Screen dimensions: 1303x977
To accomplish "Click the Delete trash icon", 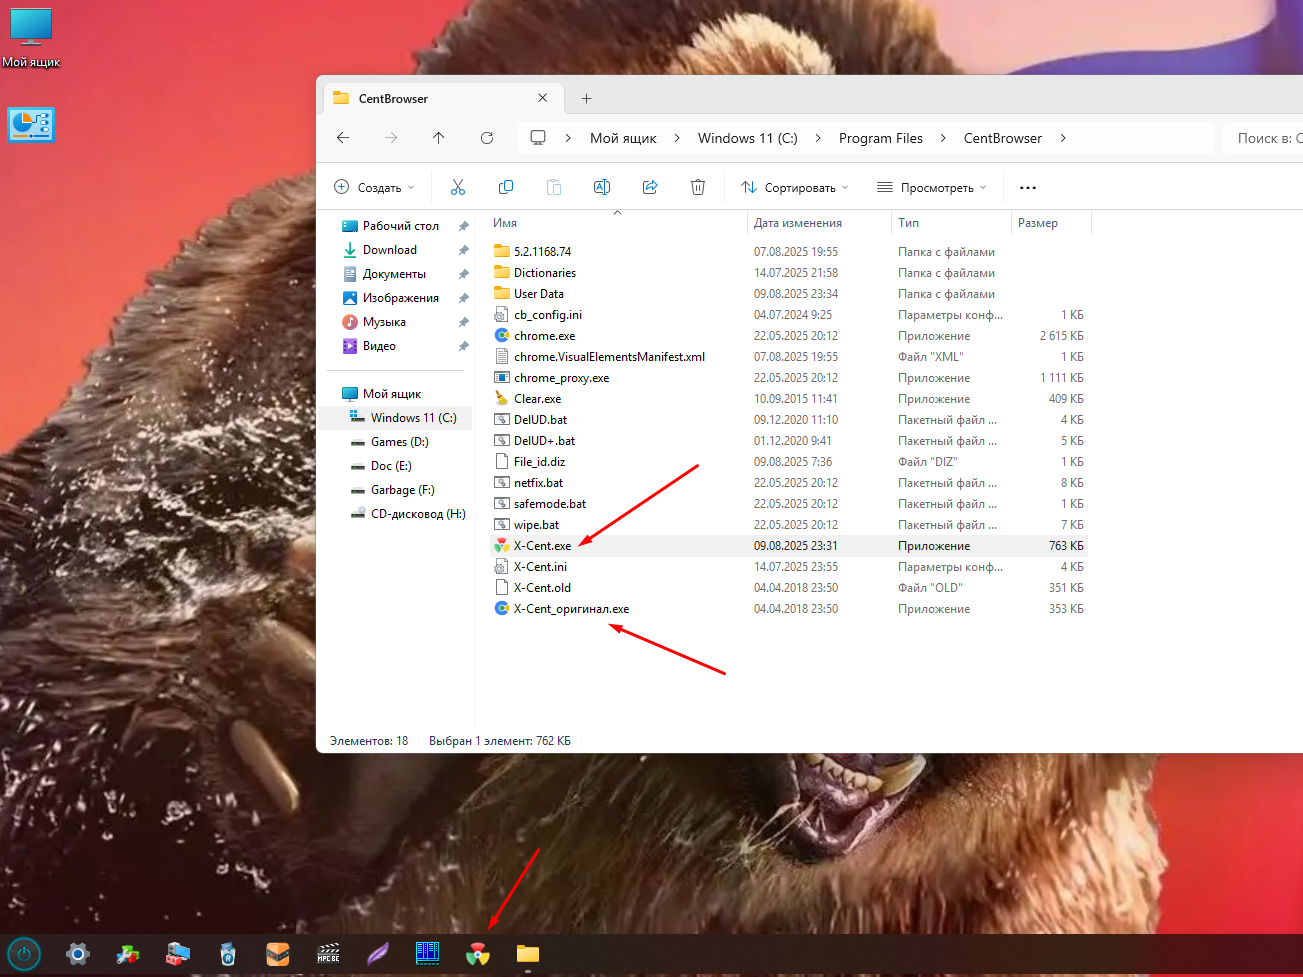I will [x=698, y=187].
